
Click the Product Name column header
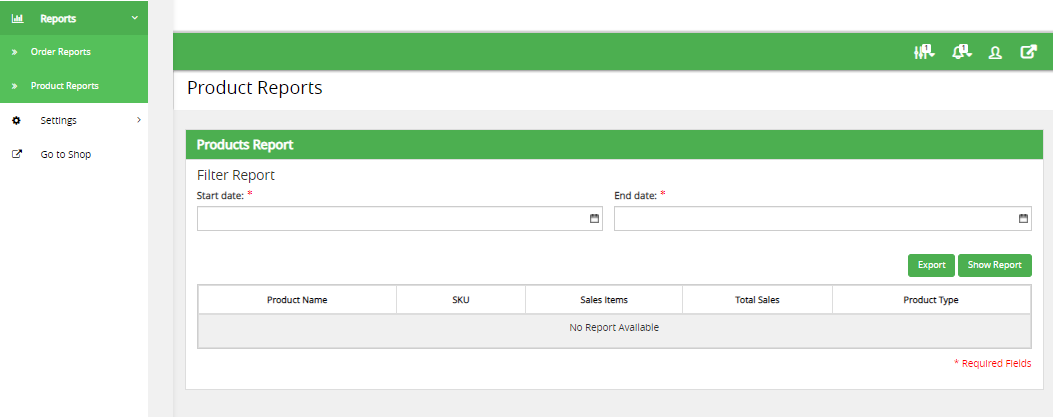[297, 300]
